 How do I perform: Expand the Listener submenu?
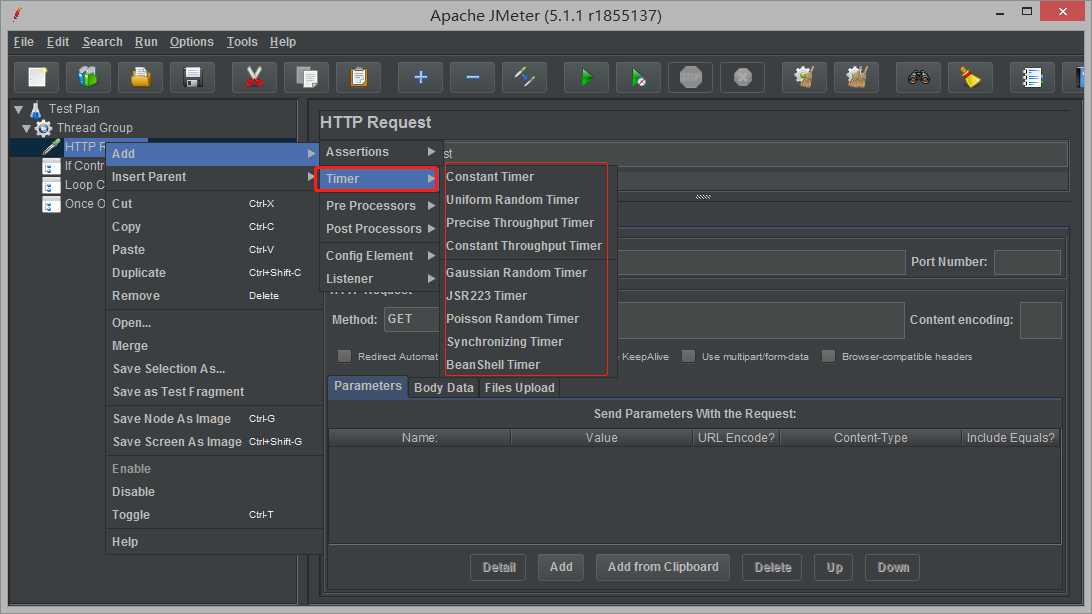[x=380, y=279]
